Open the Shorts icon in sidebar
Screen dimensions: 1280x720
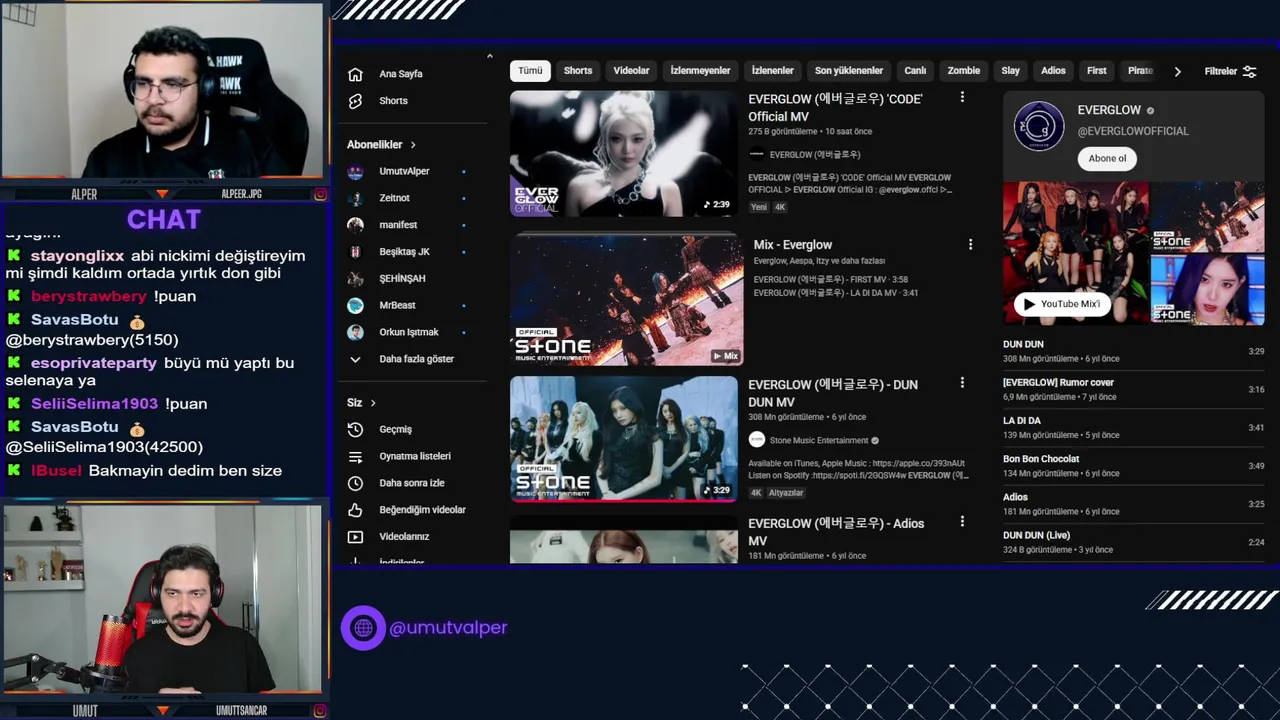(355, 101)
